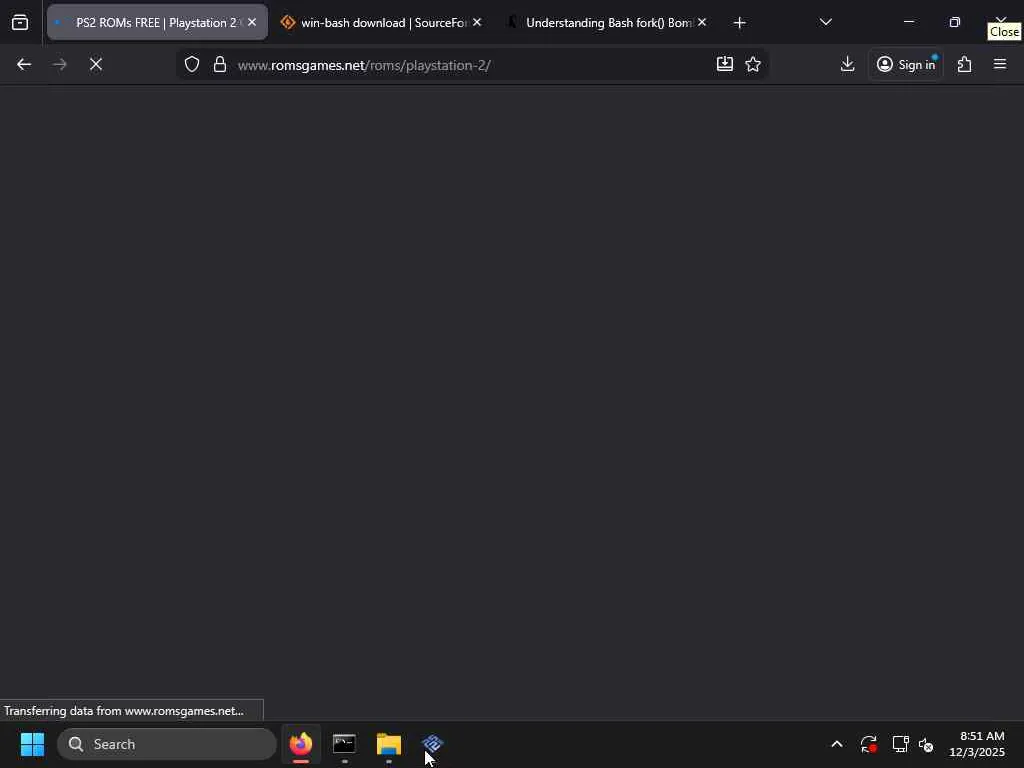Screen dimensions: 1024x768
Task: Show hidden system tray icons
Action: click(x=837, y=744)
